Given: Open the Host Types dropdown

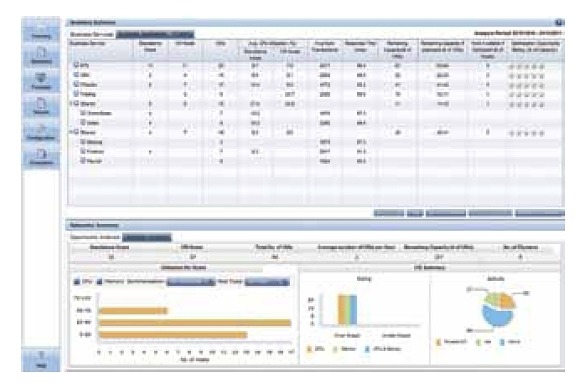Looking at the screenshot, I should [x=267, y=282].
